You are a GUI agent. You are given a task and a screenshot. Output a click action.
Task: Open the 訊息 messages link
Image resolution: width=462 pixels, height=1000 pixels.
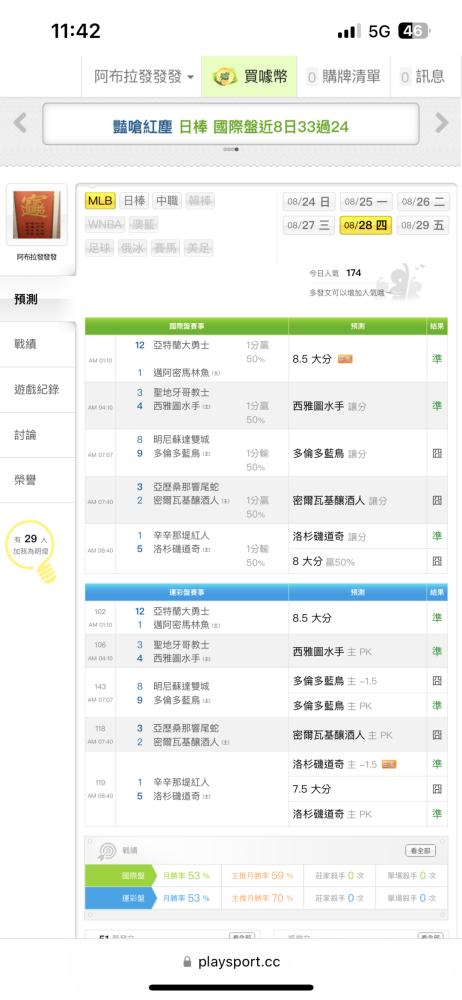(422, 77)
